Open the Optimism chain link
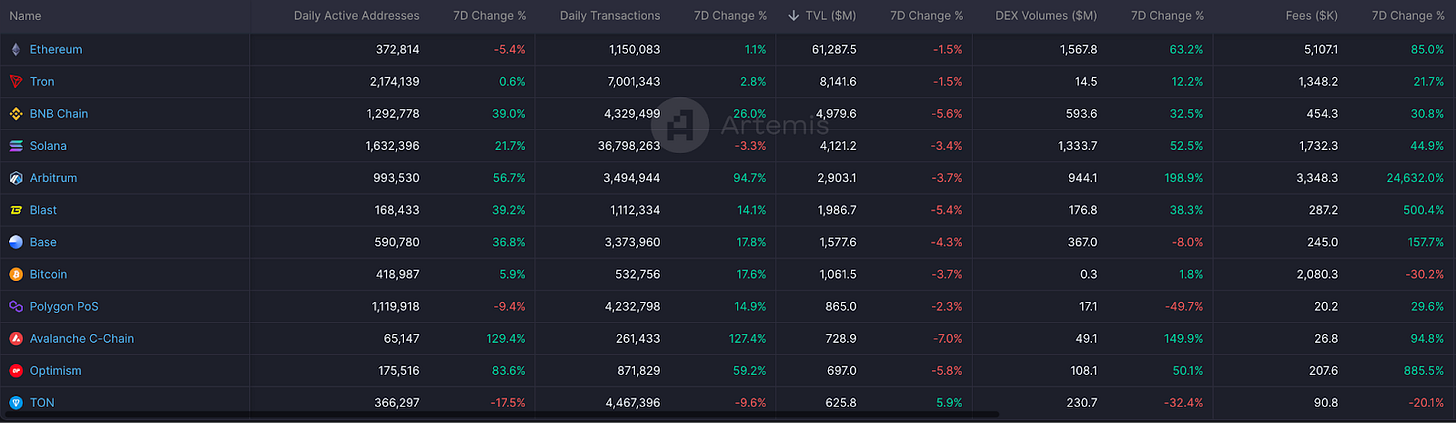The height and width of the screenshot is (423, 1456). [x=56, y=370]
